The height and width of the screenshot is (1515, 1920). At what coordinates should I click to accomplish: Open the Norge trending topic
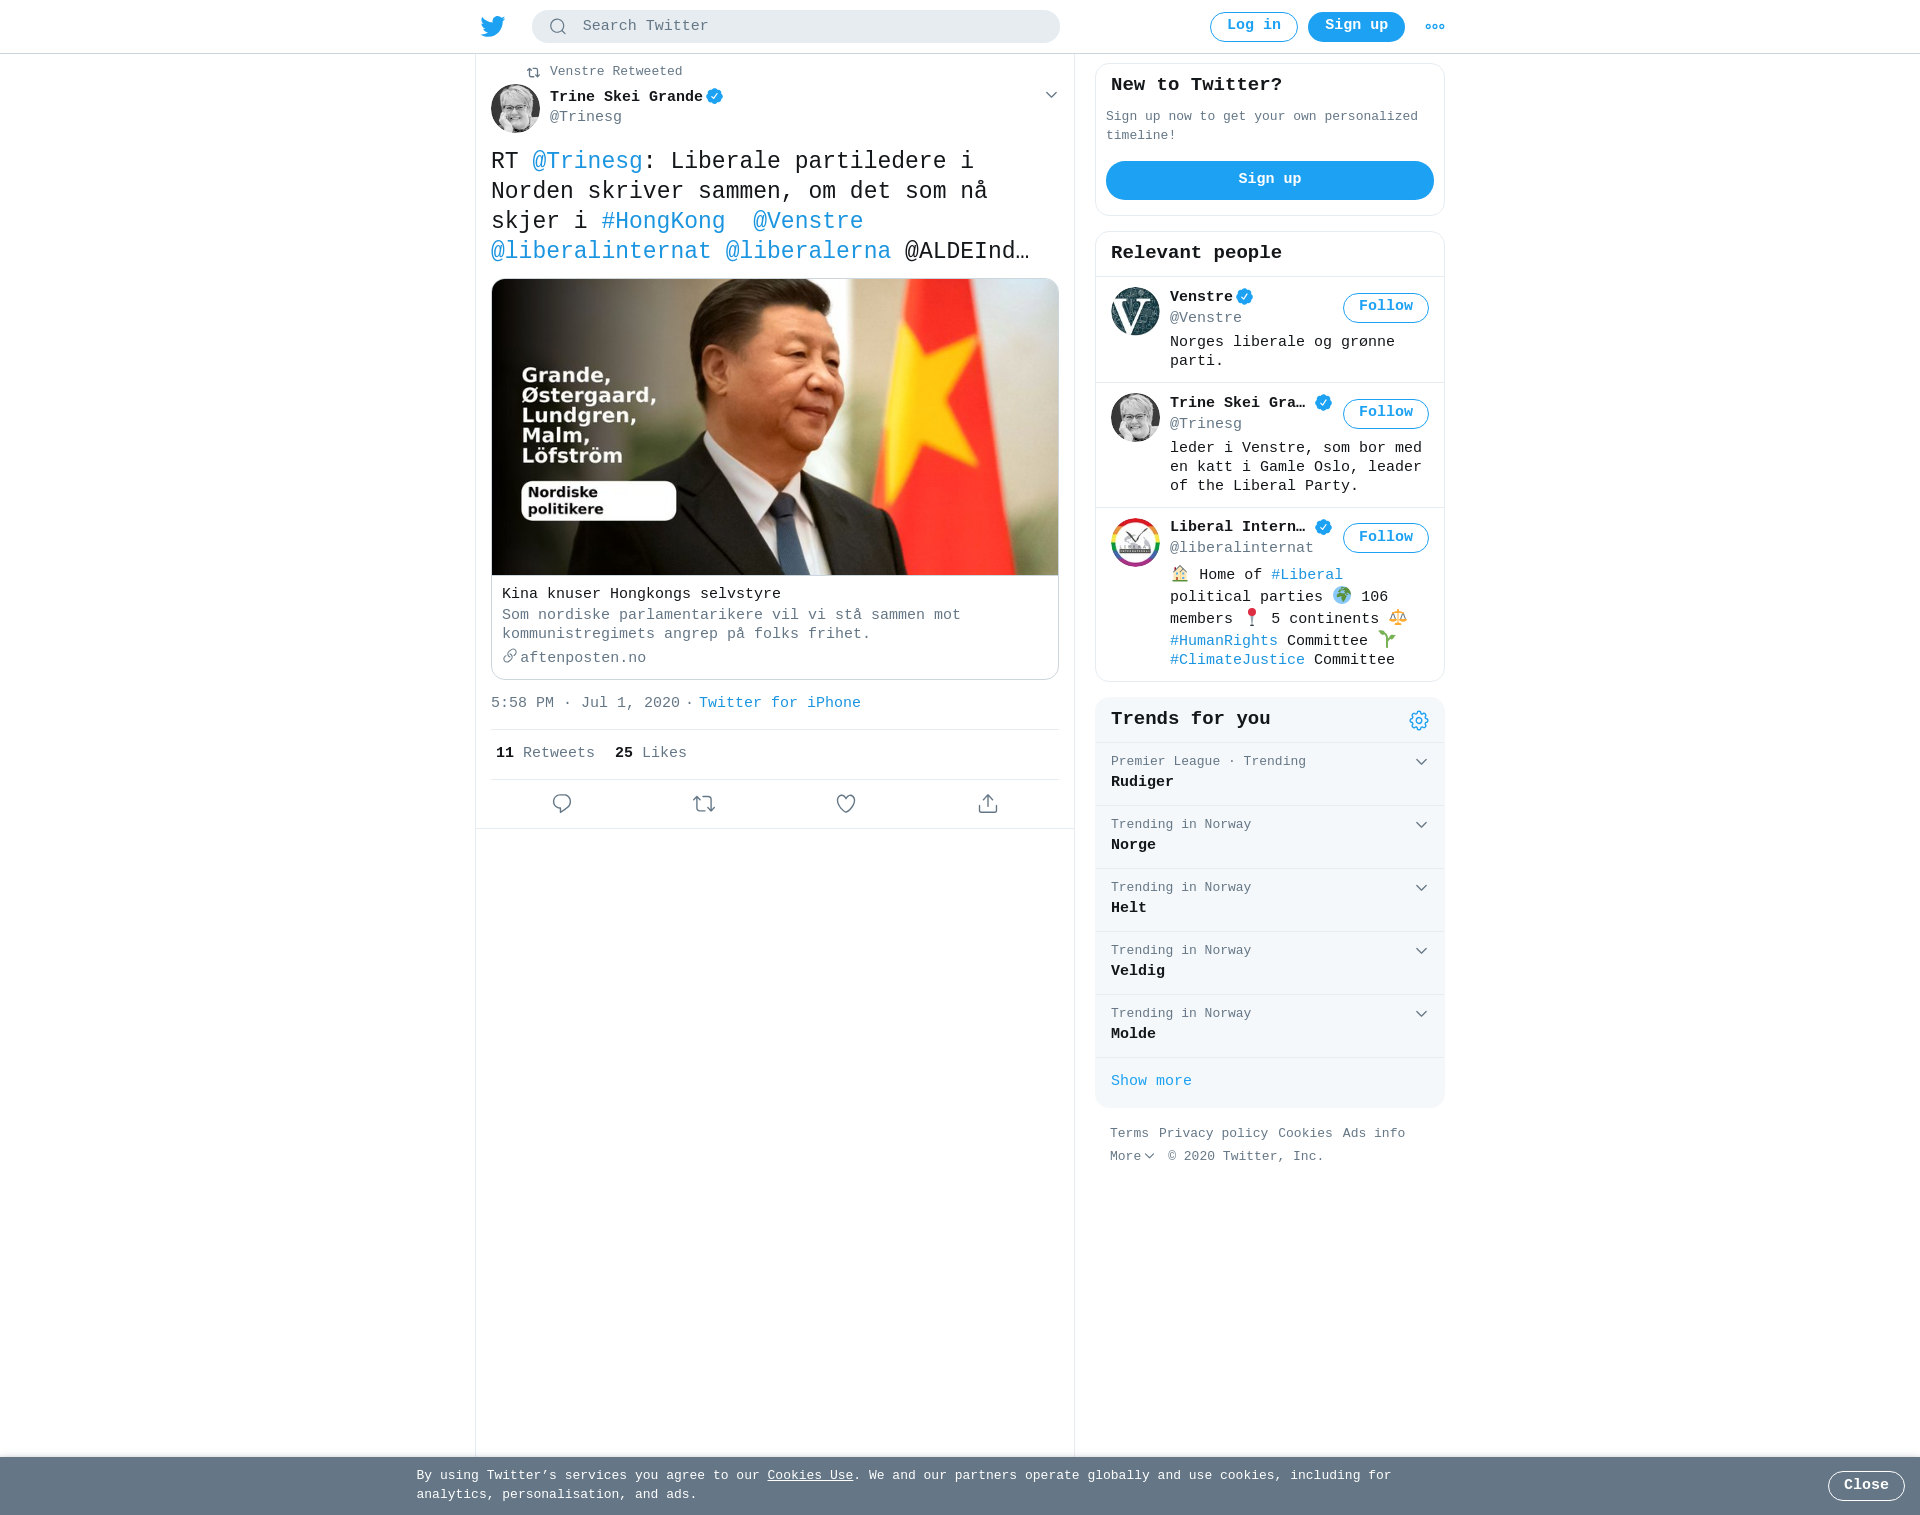click(x=1270, y=836)
